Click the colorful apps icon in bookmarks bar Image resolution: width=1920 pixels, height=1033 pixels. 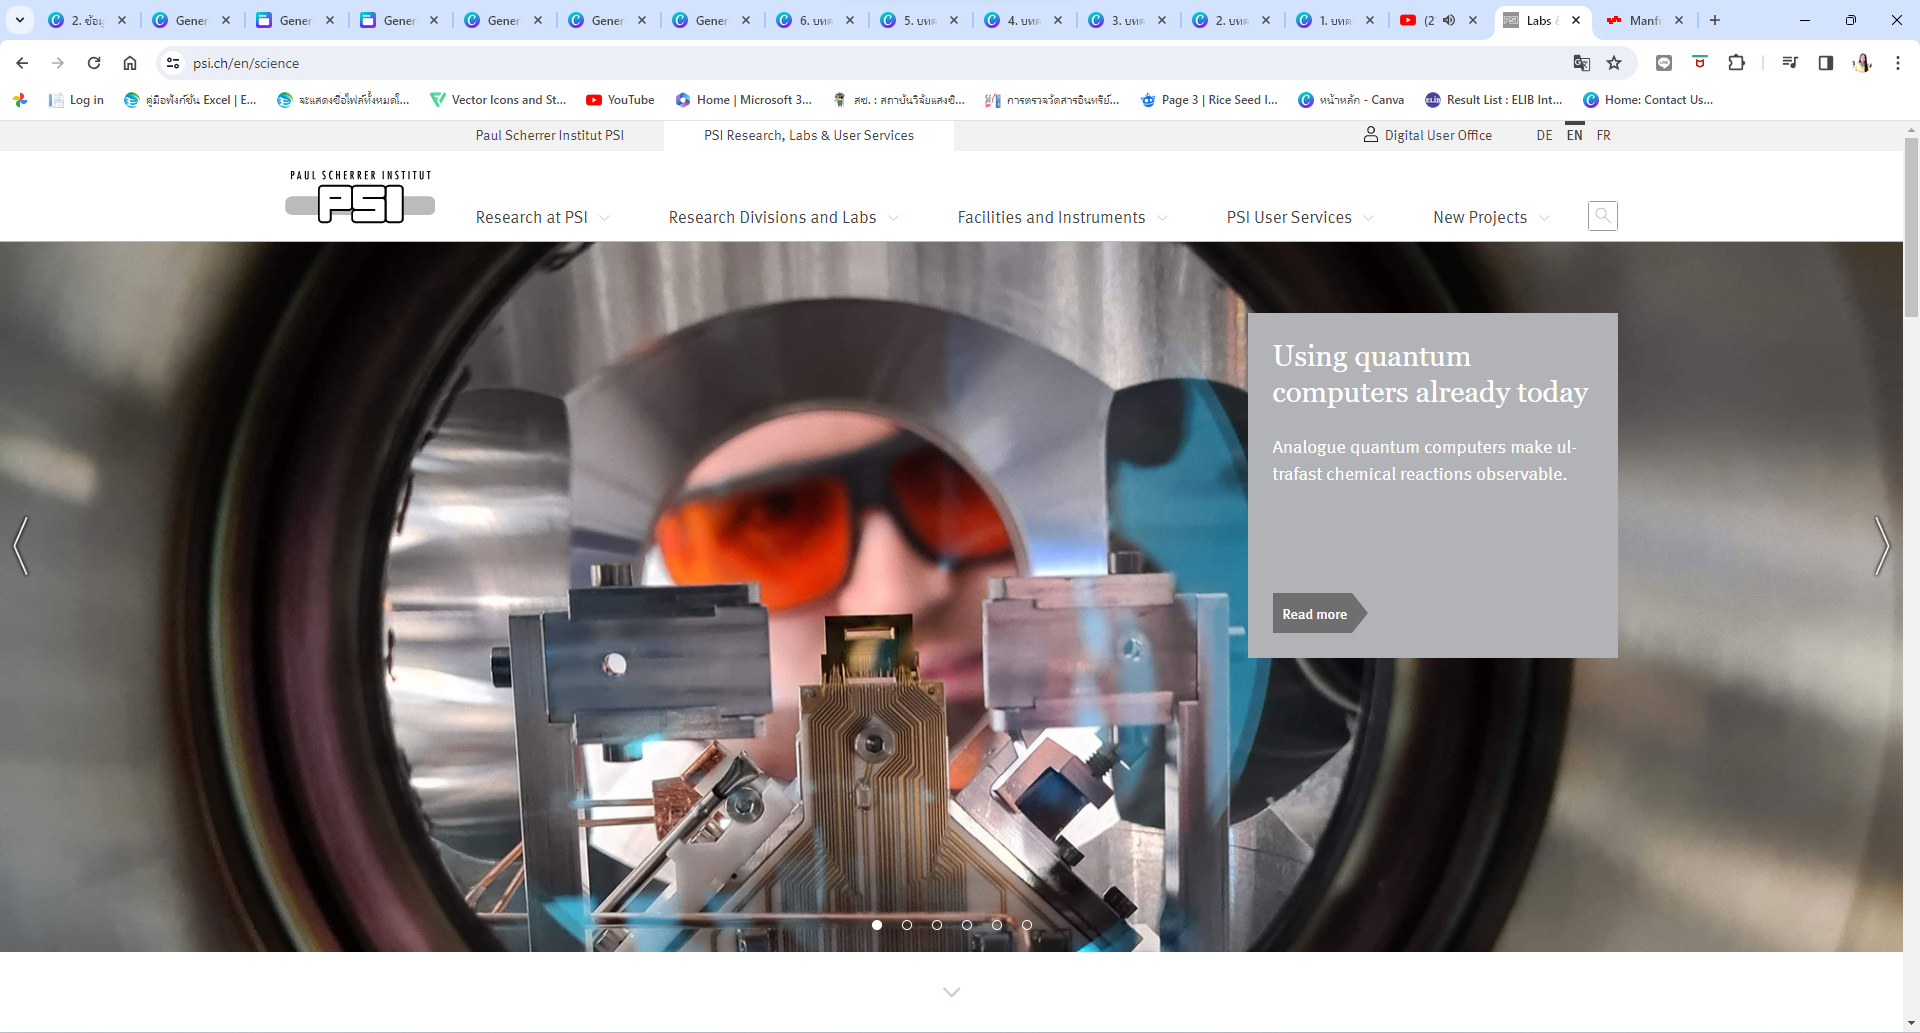pos(20,100)
